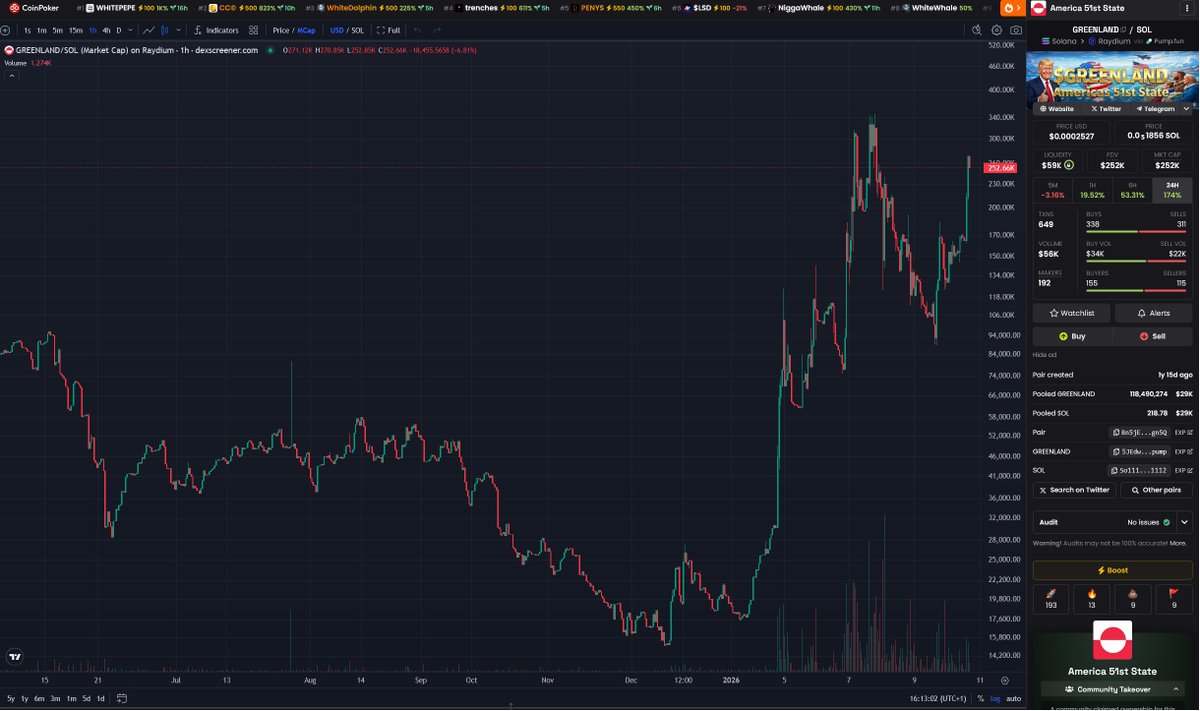
Task: Select the 6H stats period 53.31%
Action: click(1132, 190)
